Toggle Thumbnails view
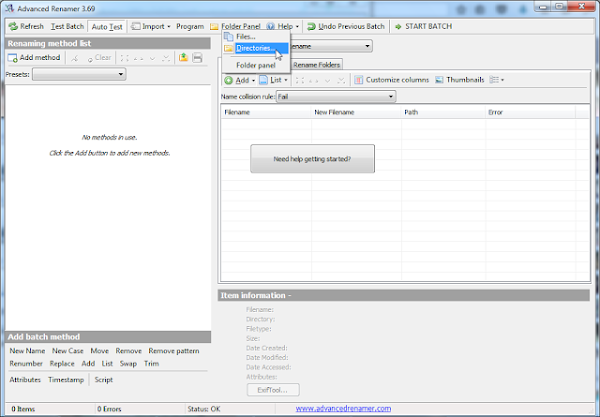The width and height of the screenshot is (600, 417). [460, 80]
